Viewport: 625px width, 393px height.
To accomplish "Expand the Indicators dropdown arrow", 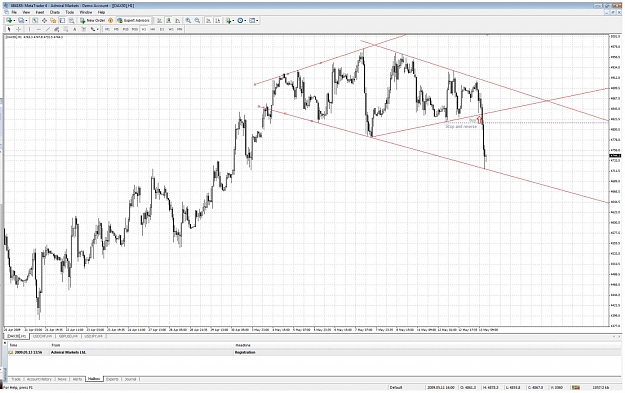I will [234, 20].
